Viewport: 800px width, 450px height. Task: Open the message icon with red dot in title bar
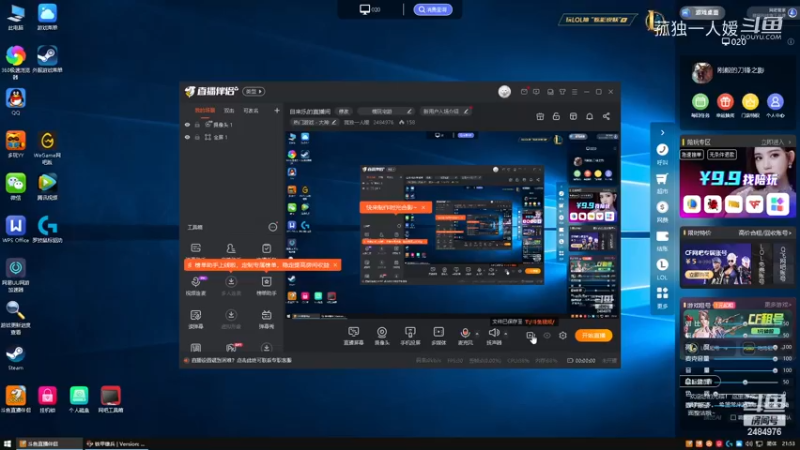pyautogui.click(x=524, y=92)
